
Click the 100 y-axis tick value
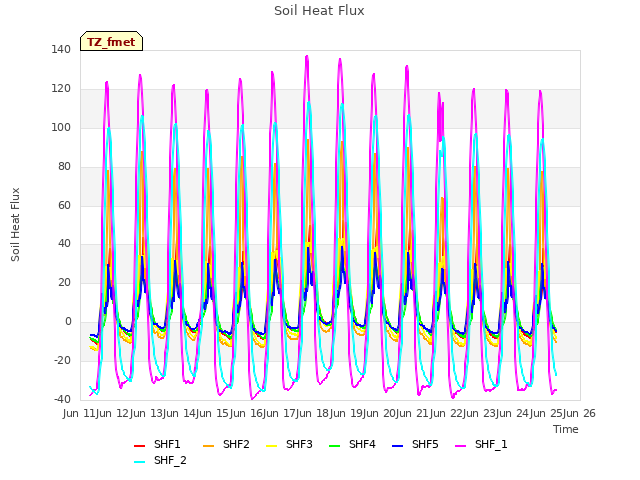[x=61, y=127]
